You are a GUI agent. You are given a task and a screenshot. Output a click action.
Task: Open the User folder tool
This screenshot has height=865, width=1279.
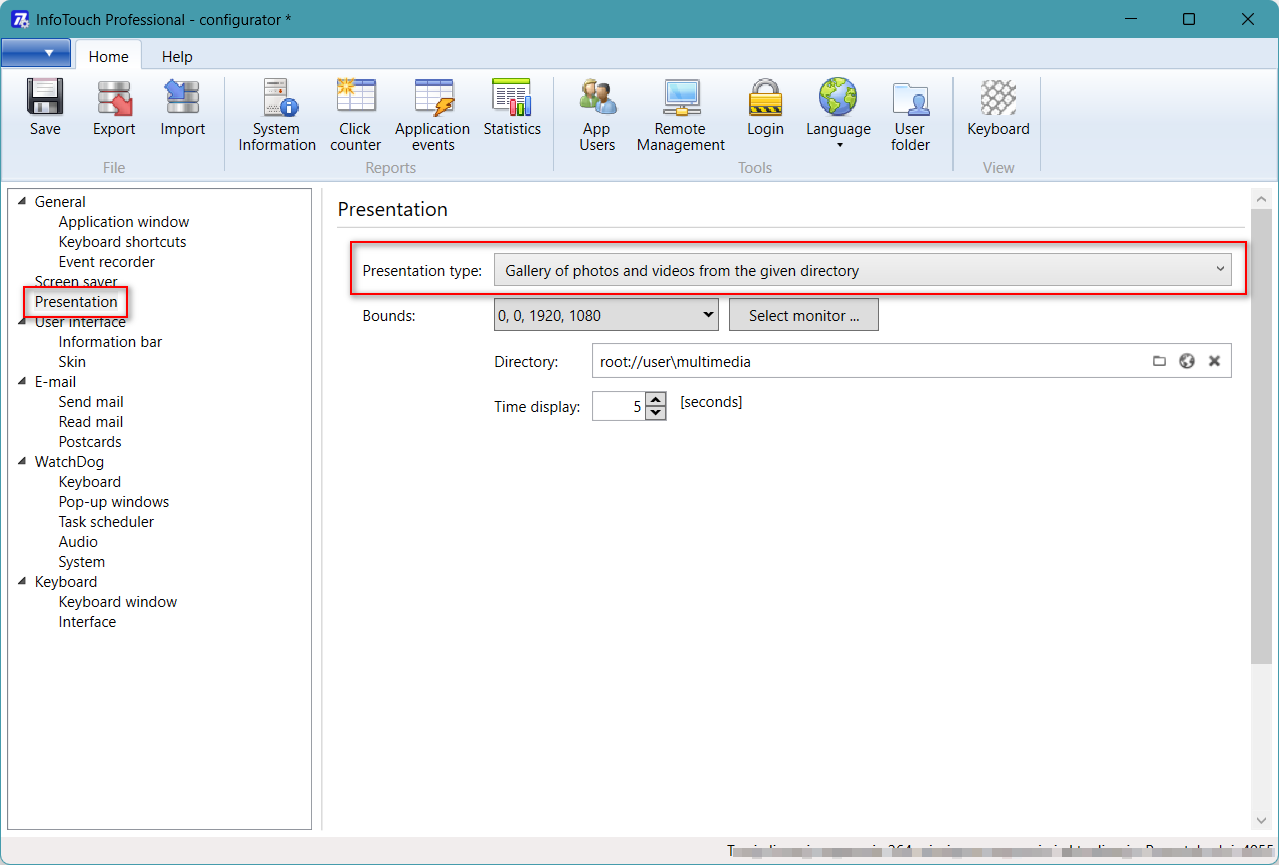coord(910,115)
